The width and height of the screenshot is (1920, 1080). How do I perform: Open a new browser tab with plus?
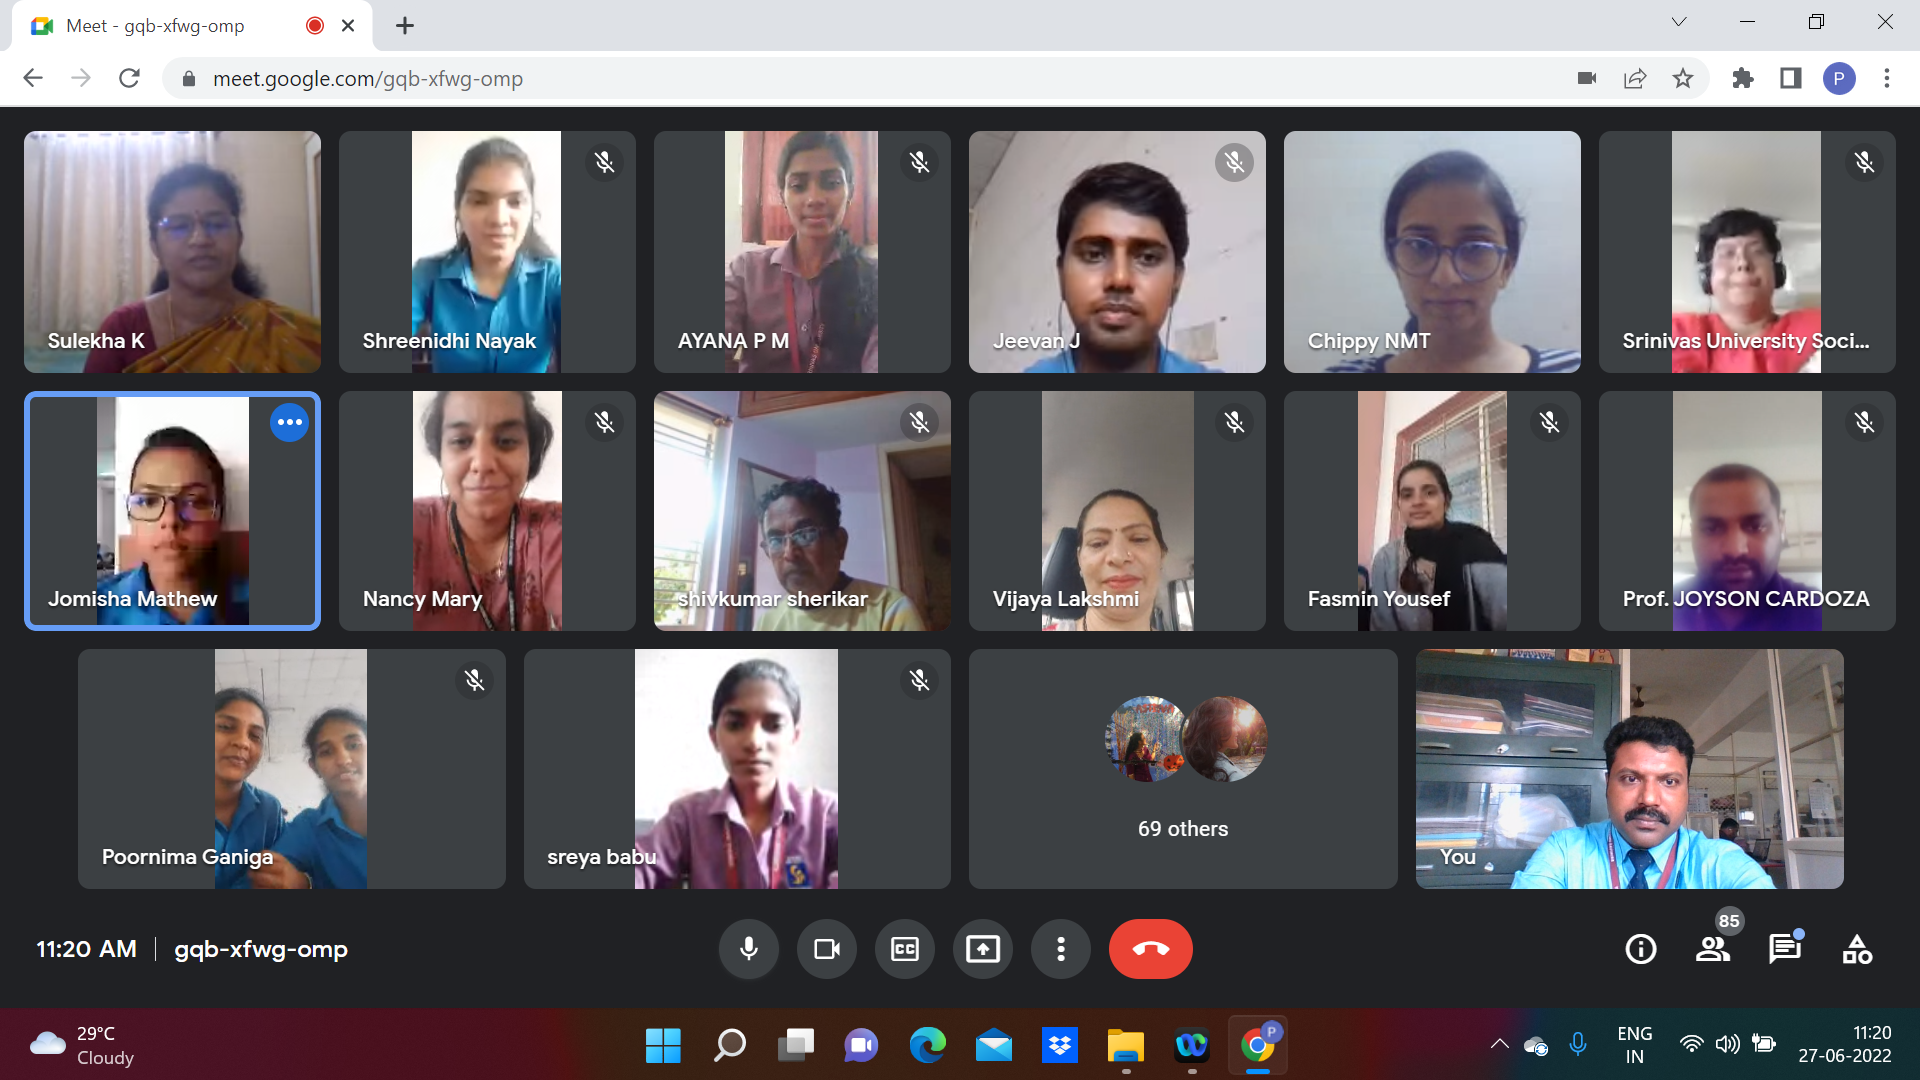coord(404,26)
